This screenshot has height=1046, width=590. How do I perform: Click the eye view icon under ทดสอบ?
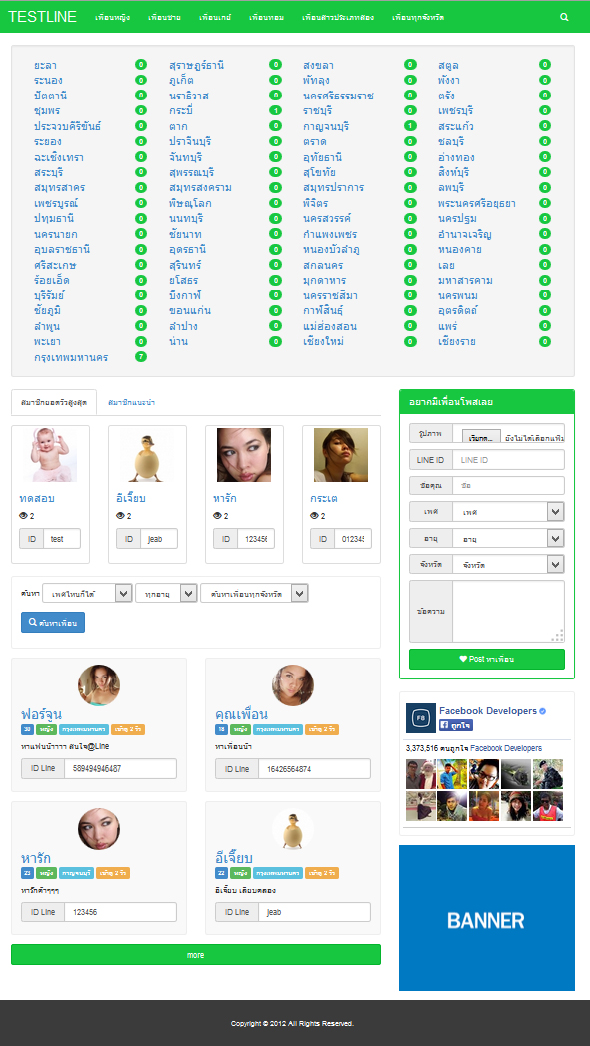[23, 516]
